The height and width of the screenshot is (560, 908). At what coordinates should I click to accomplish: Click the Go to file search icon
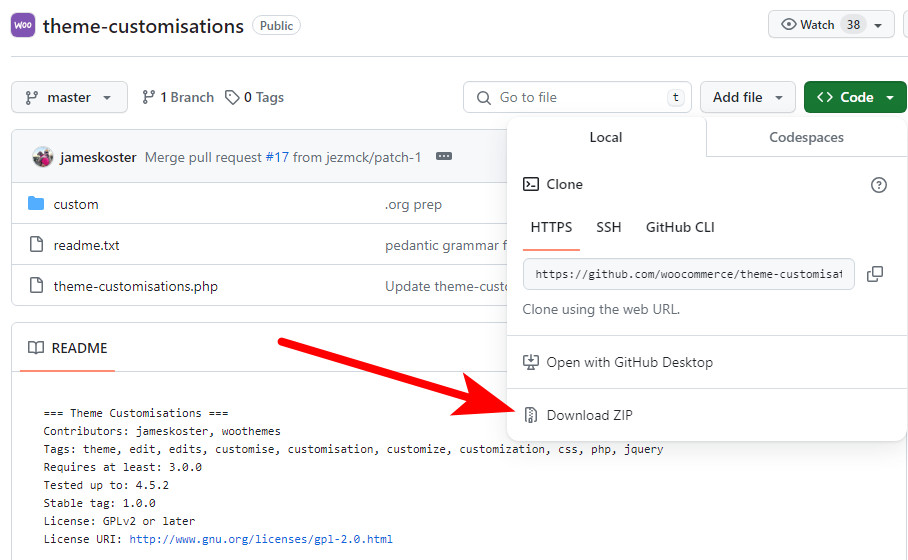pos(484,97)
